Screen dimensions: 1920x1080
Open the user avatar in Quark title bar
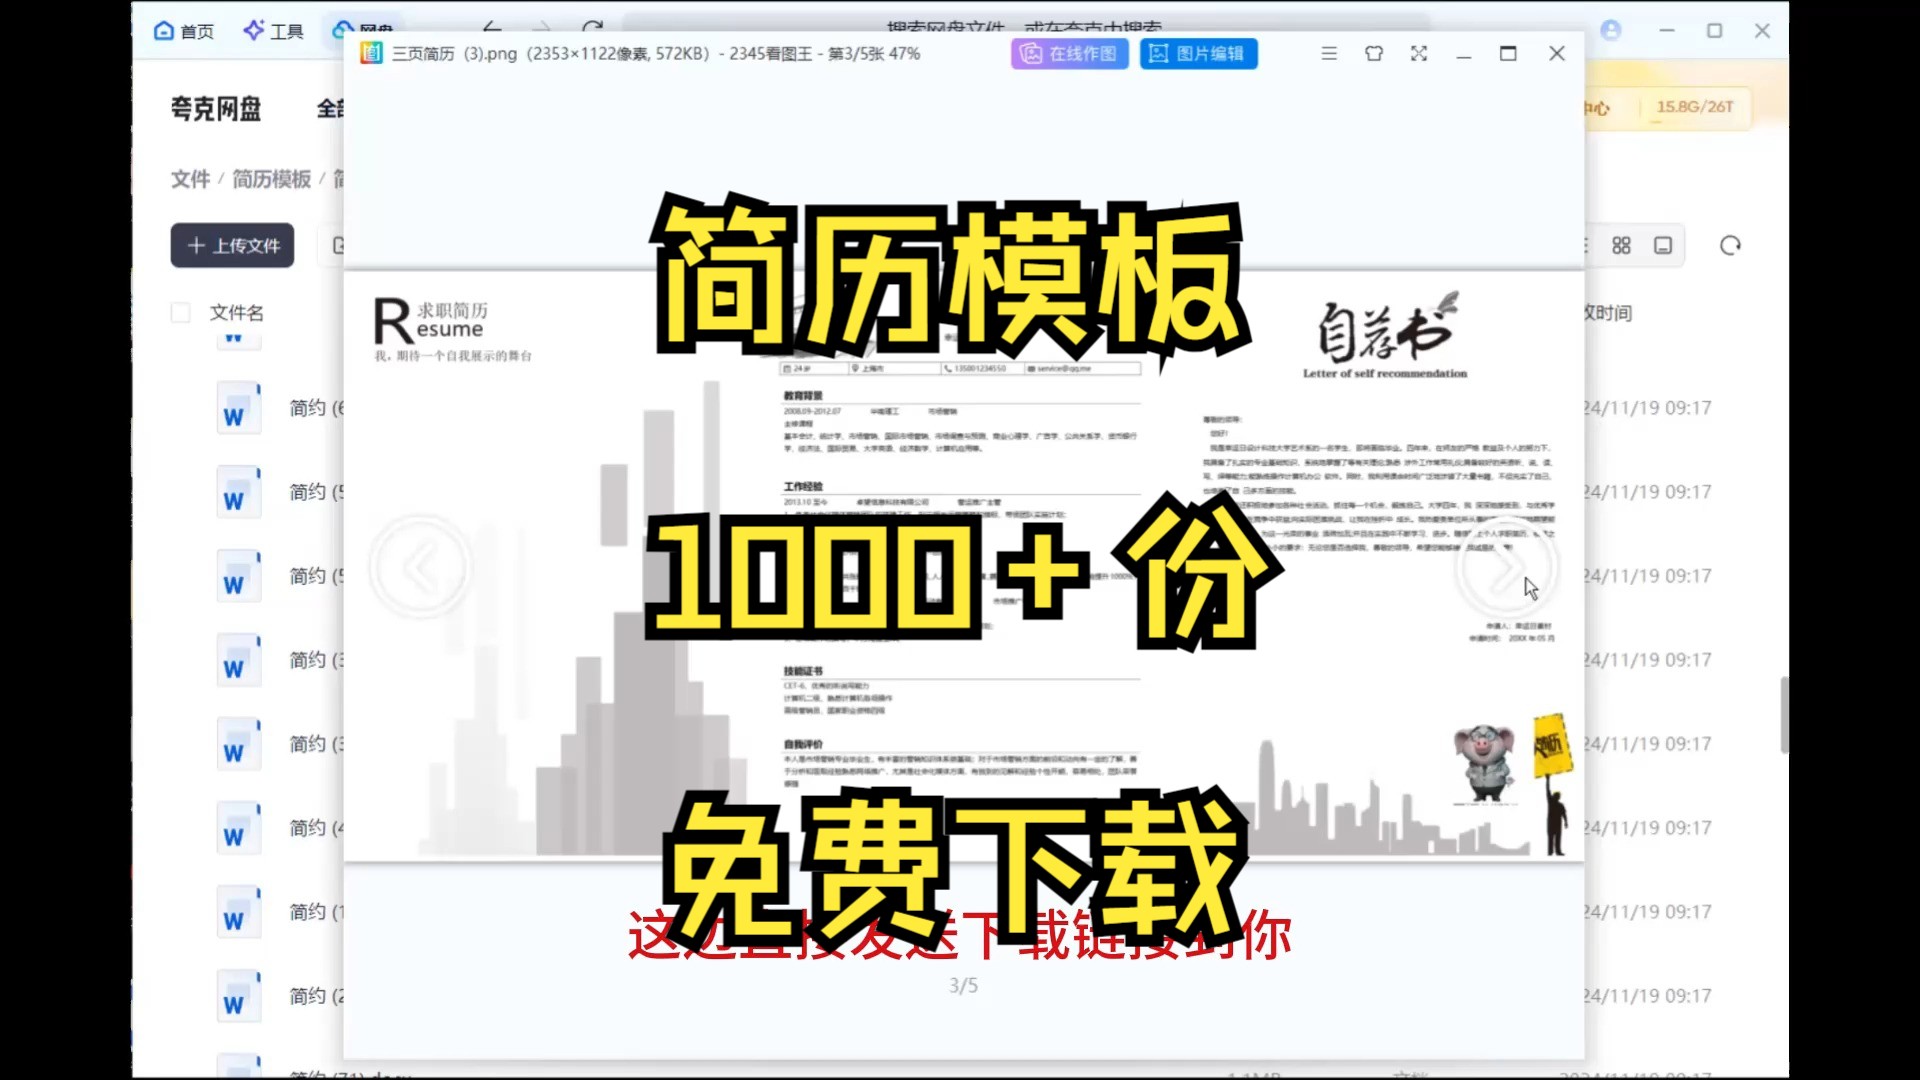(1611, 31)
